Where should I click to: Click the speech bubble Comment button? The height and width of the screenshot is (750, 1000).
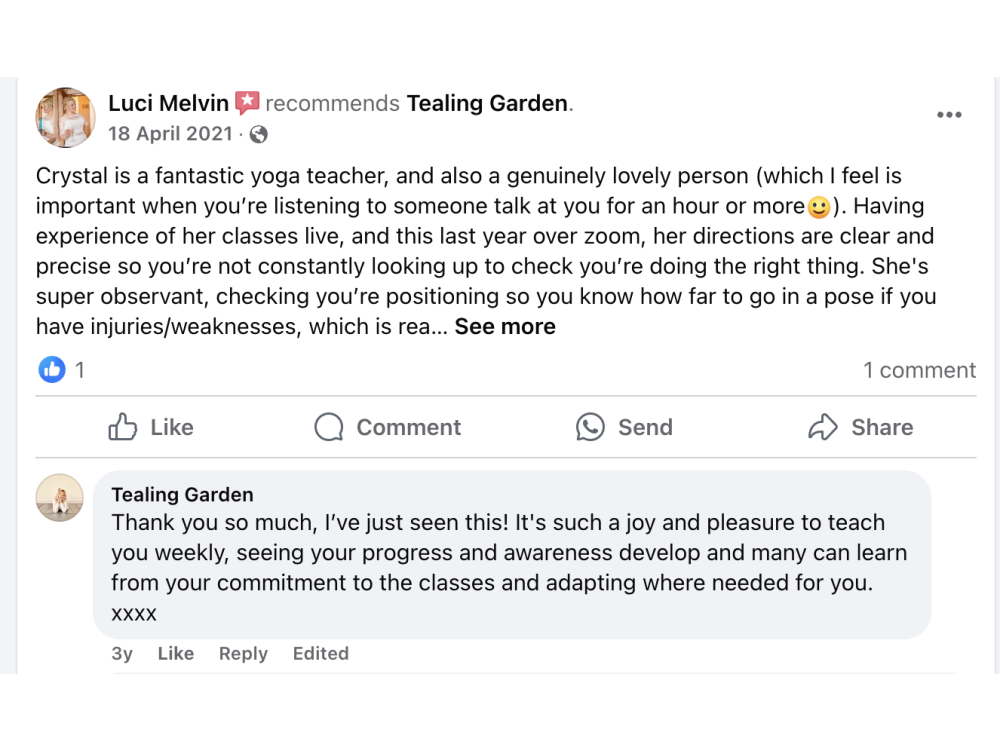tap(388, 427)
